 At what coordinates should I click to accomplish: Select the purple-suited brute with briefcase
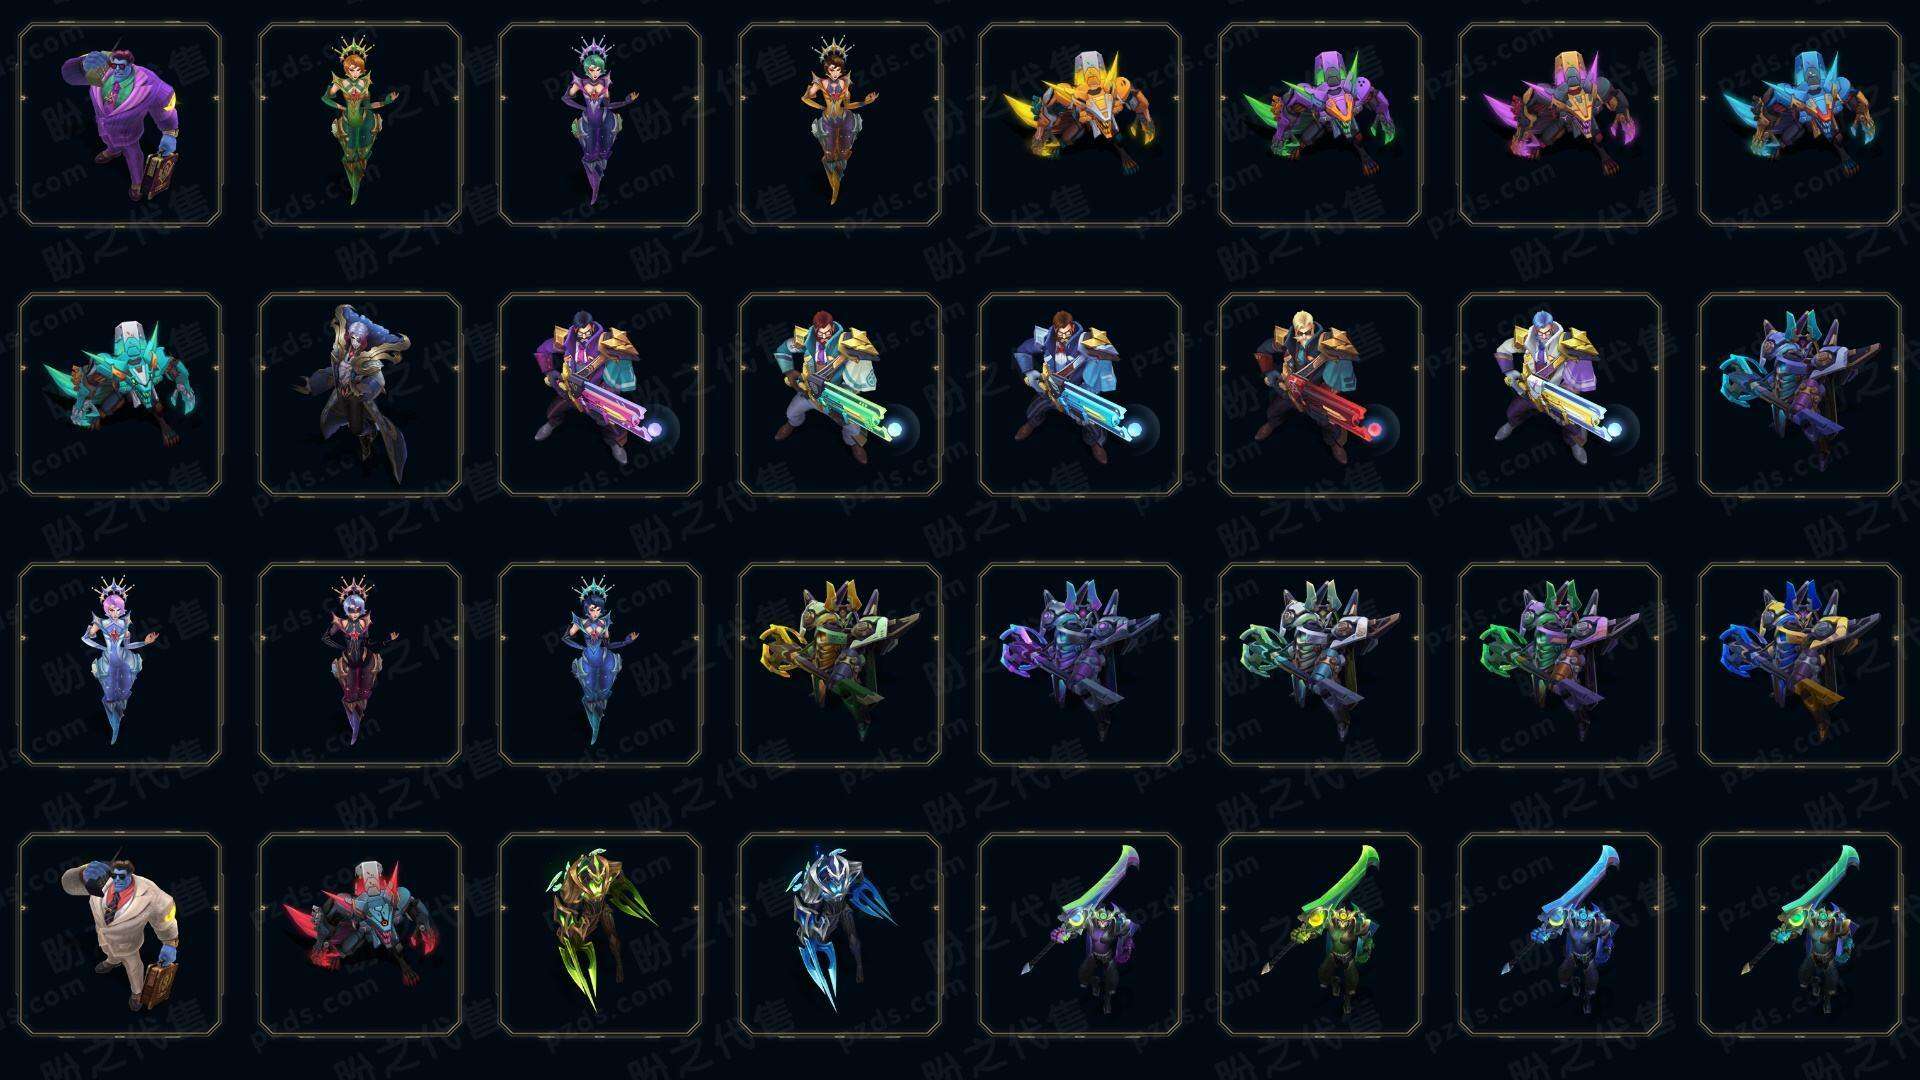[119, 125]
